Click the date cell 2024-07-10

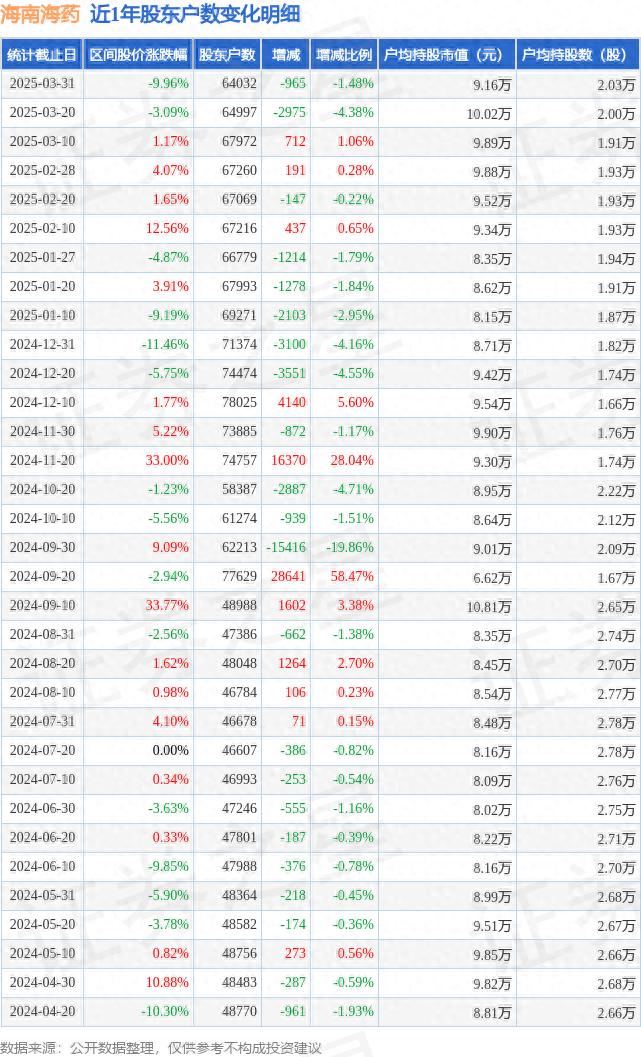[42, 779]
